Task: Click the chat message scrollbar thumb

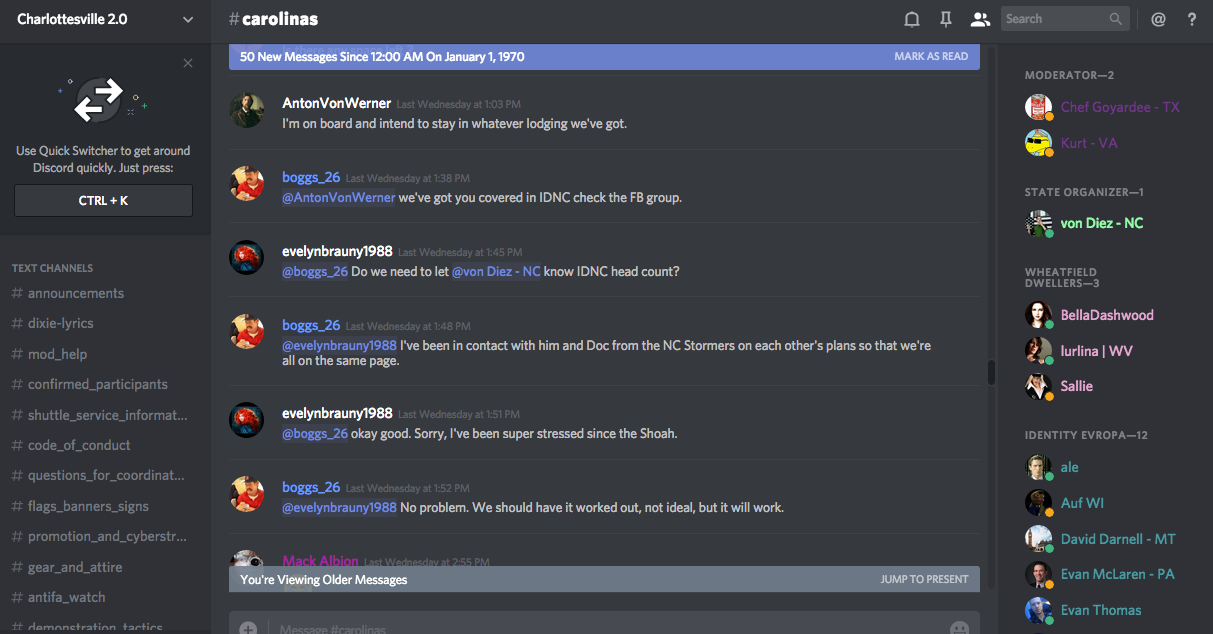Action: click(991, 372)
